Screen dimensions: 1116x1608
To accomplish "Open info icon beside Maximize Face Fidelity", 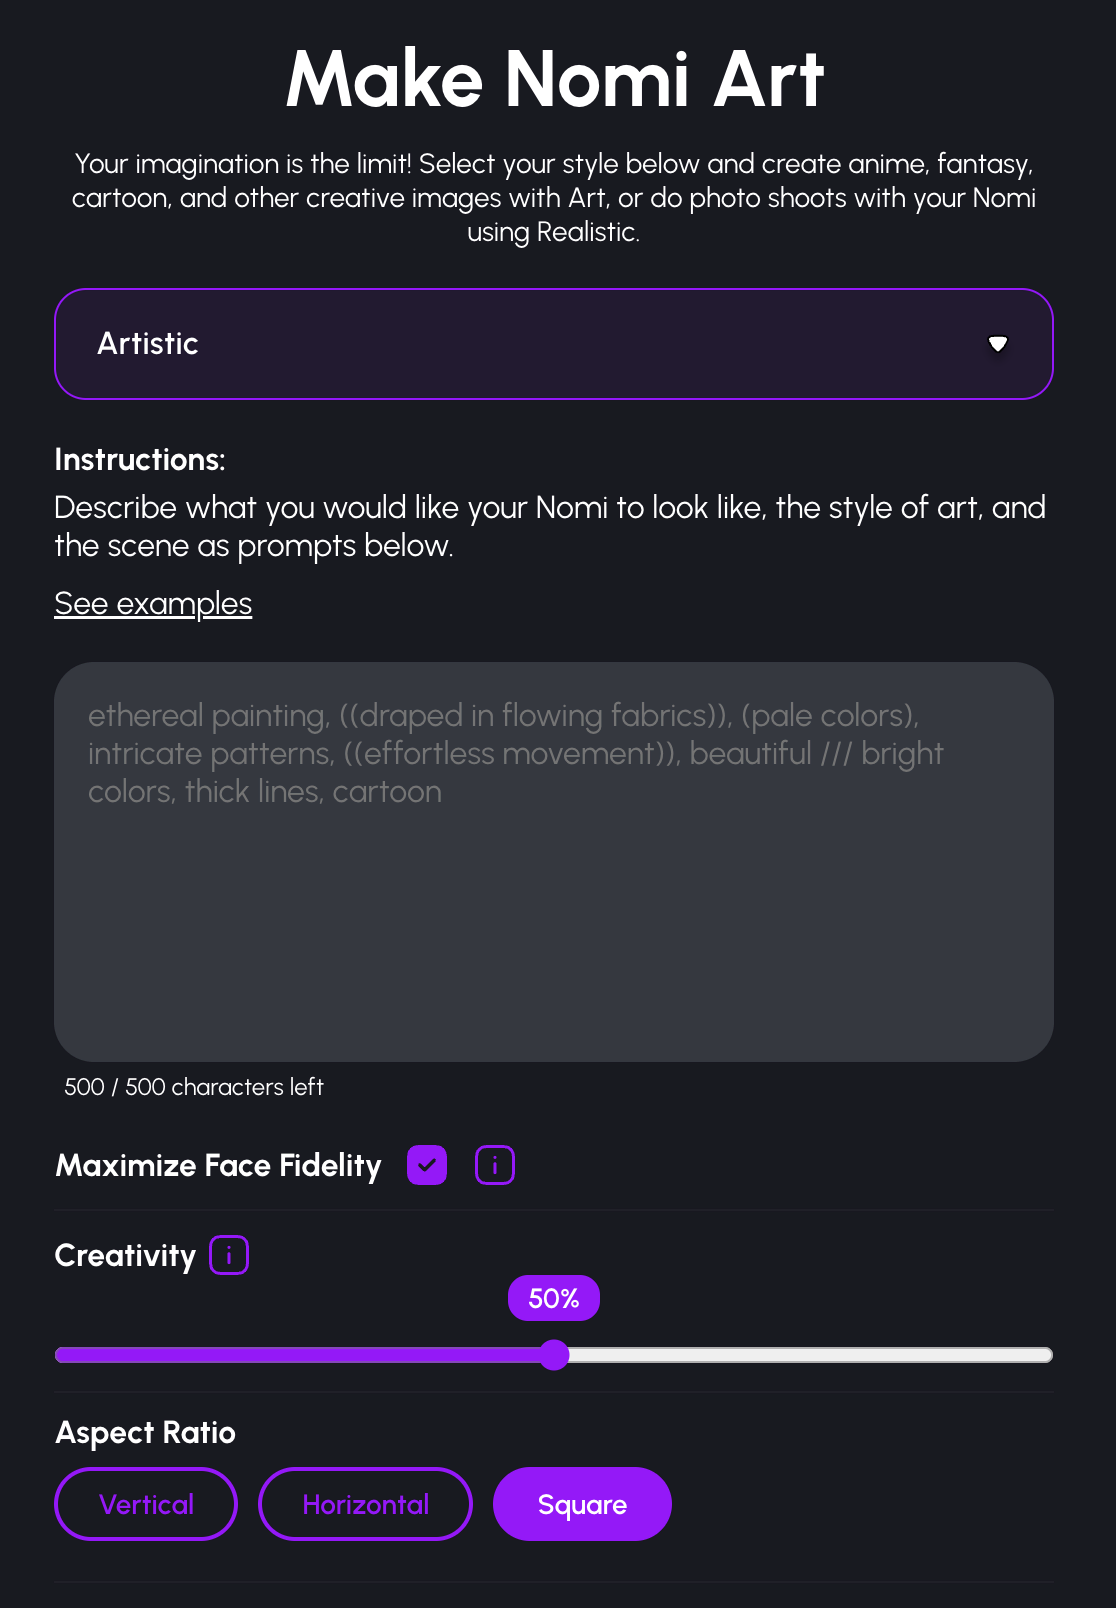I will coord(494,1165).
